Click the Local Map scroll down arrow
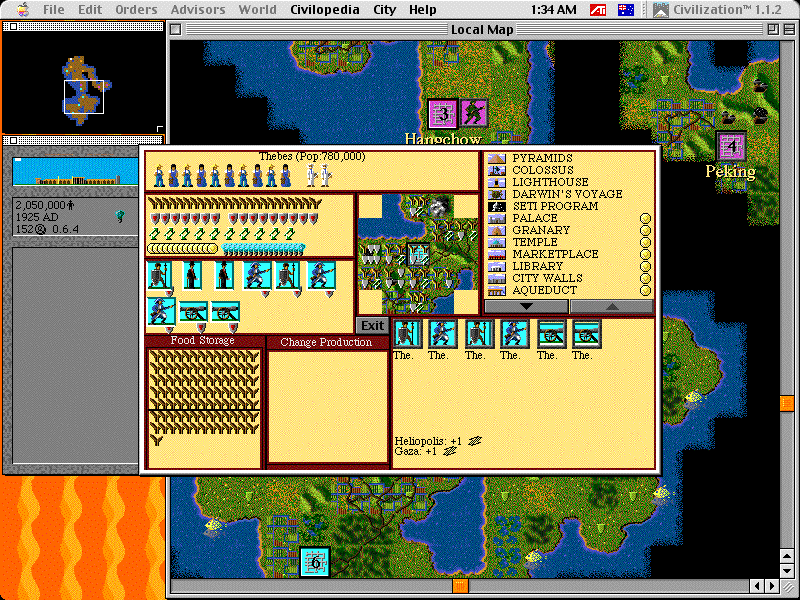Viewport: 800px width, 600px height. coord(787,570)
